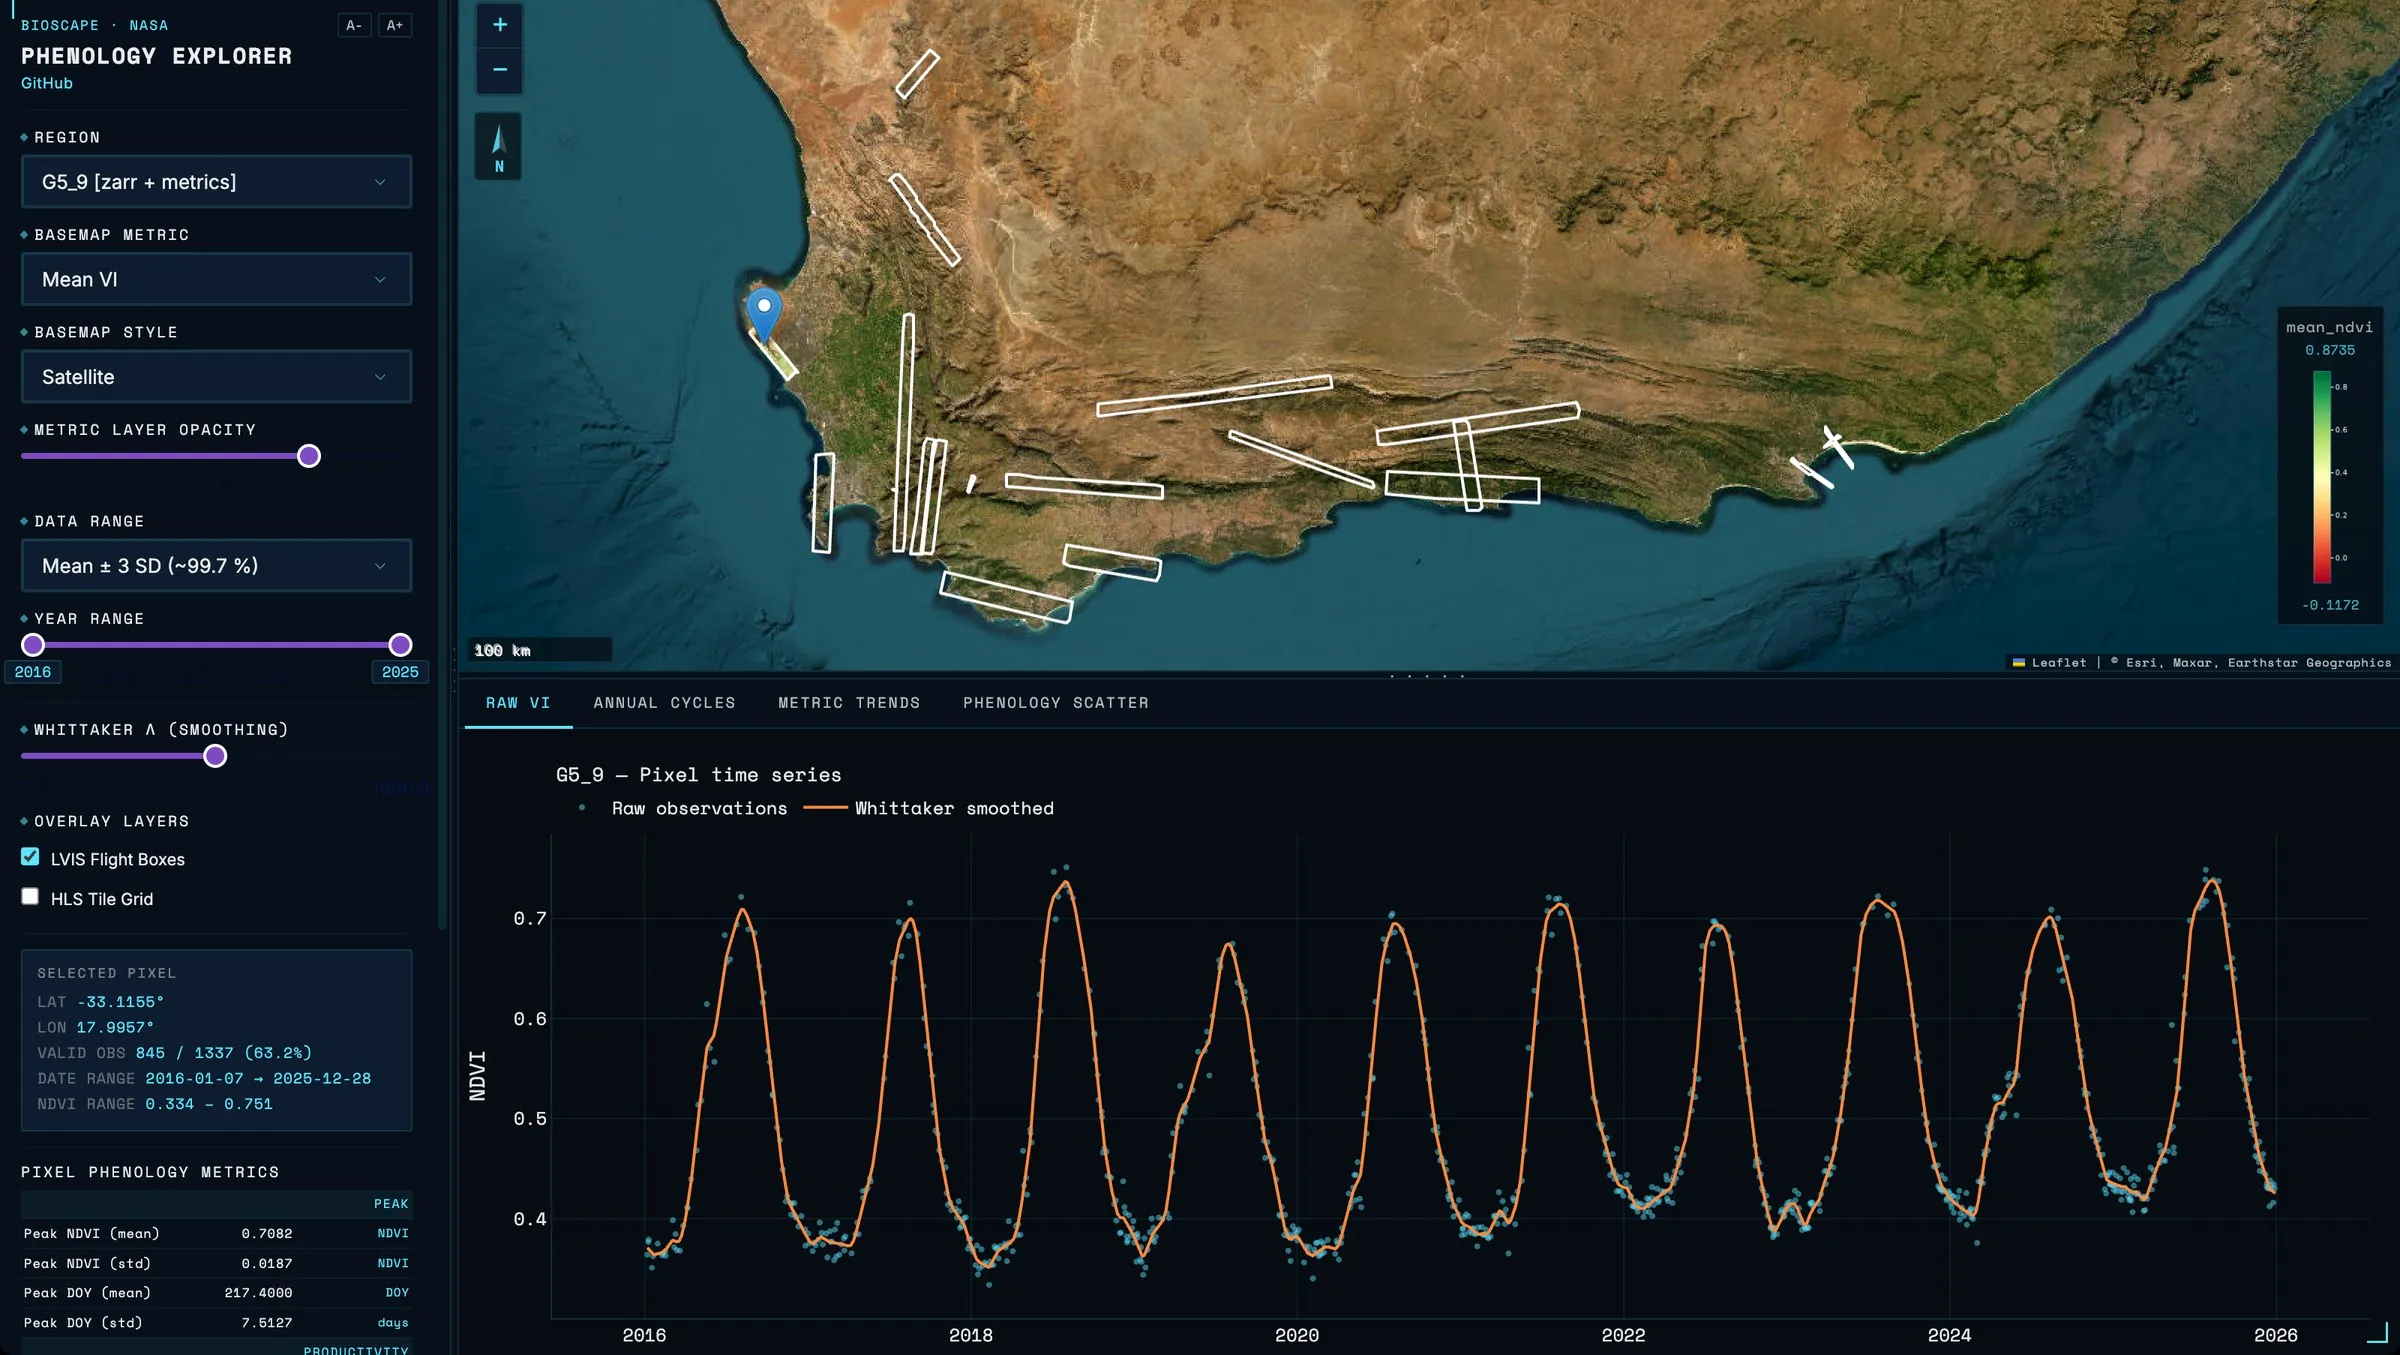Switch to the Annual Cycles tab

[664, 703]
